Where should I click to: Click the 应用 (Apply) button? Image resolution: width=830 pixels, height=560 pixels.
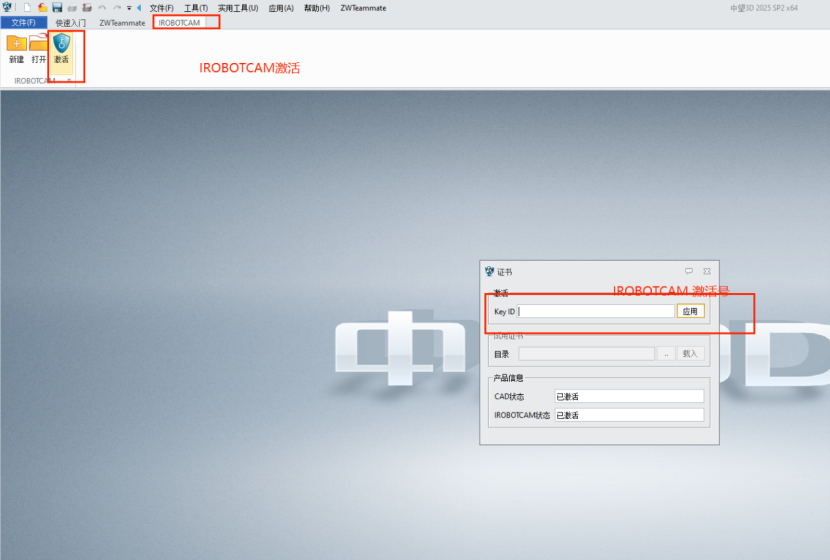[690, 311]
